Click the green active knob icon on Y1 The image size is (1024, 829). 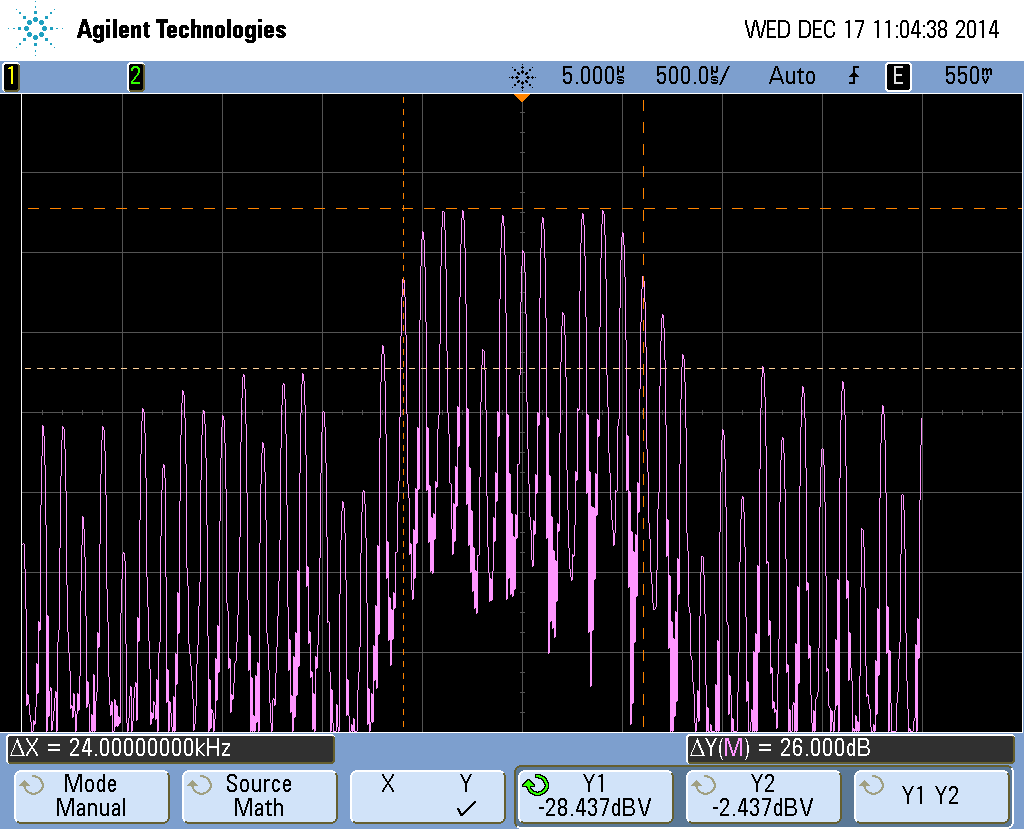[x=535, y=785]
